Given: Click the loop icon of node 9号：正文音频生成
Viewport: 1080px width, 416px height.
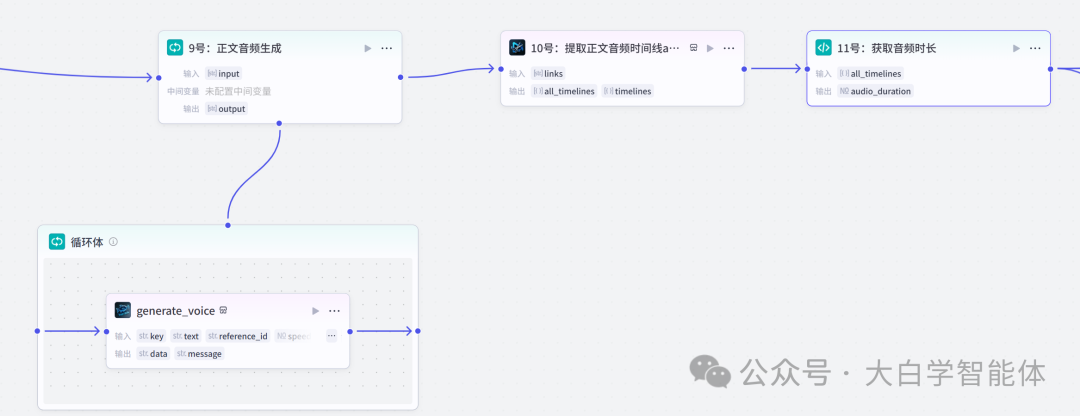Looking at the screenshot, I should click(175, 48).
